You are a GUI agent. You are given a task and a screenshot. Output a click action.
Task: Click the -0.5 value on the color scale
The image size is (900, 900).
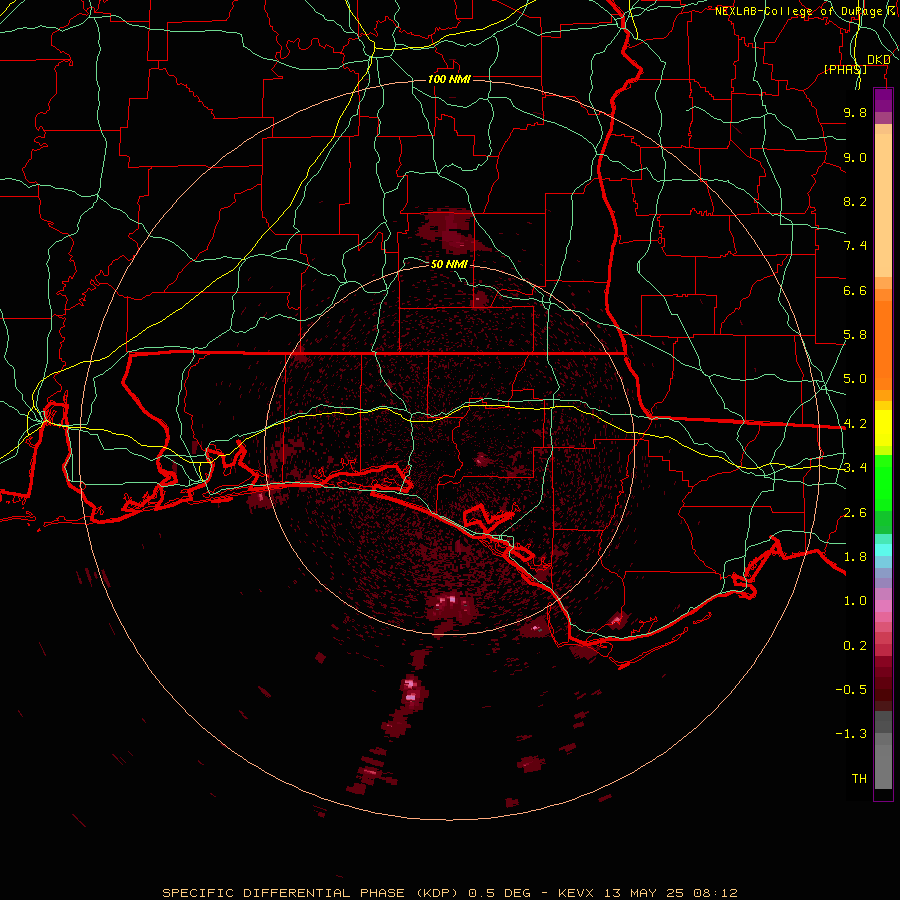tap(851, 690)
